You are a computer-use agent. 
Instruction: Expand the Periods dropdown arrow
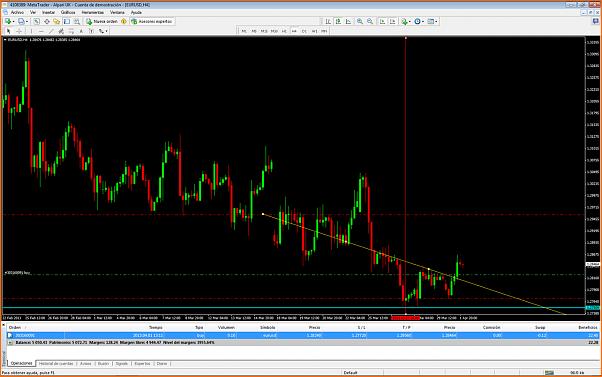click(423, 22)
